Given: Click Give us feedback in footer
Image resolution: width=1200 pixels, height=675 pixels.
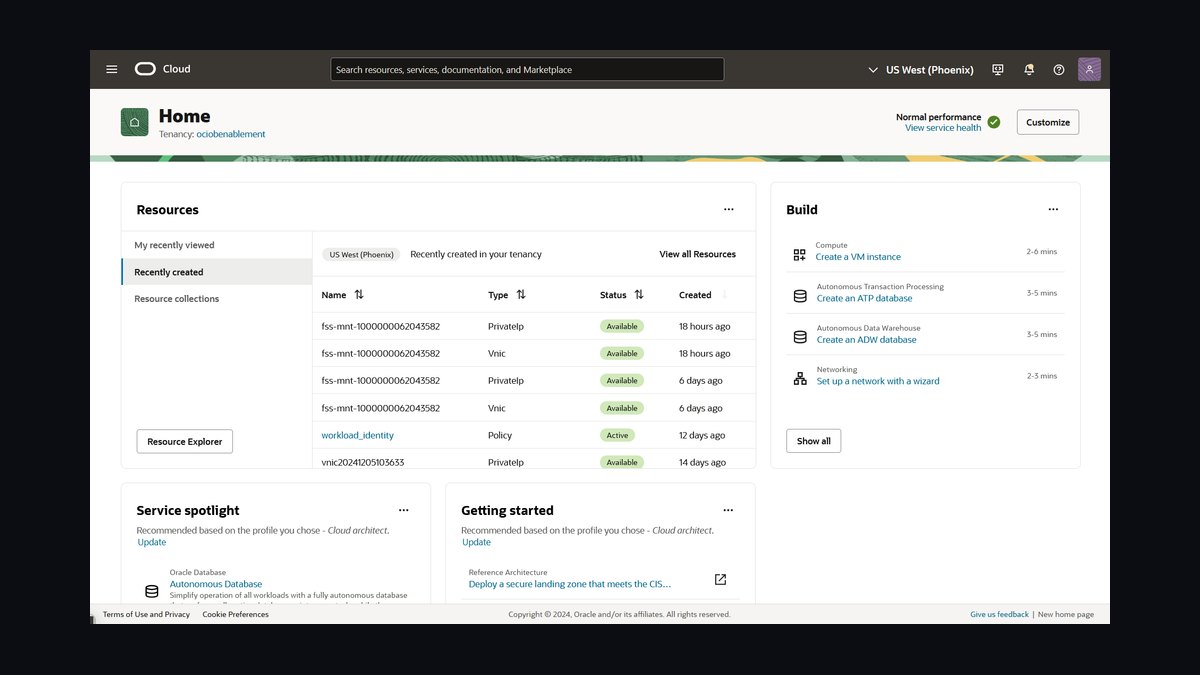Looking at the screenshot, I should pyautogui.click(x=999, y=614).
